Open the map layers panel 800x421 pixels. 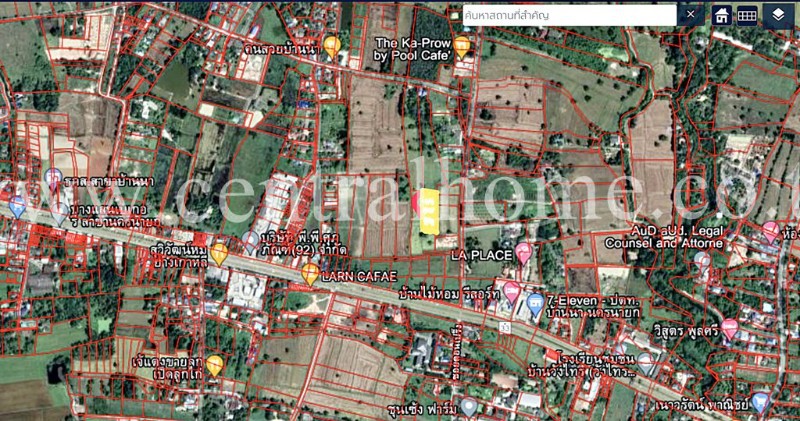[x=777, y=15]
